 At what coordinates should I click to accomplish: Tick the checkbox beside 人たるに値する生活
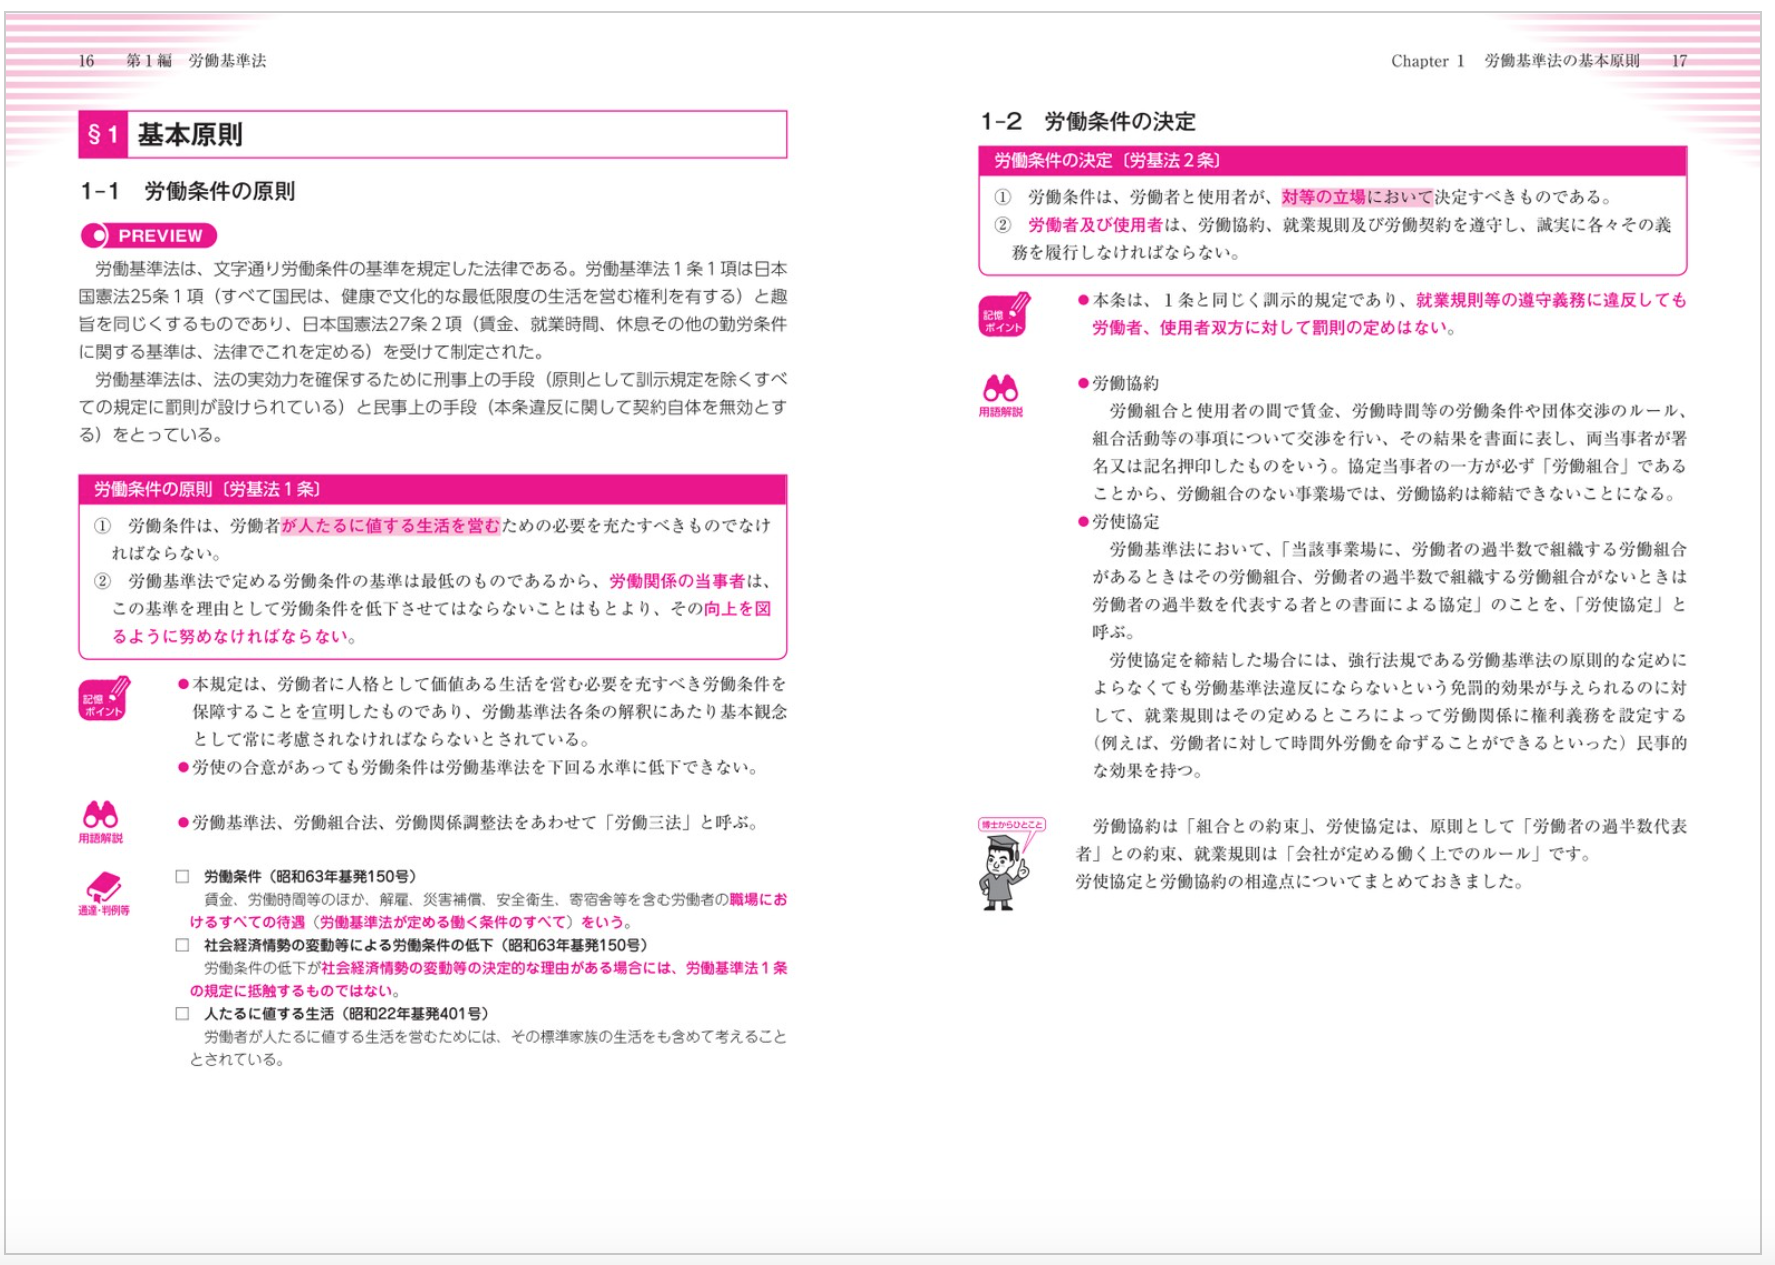[x=182, y=1013]
